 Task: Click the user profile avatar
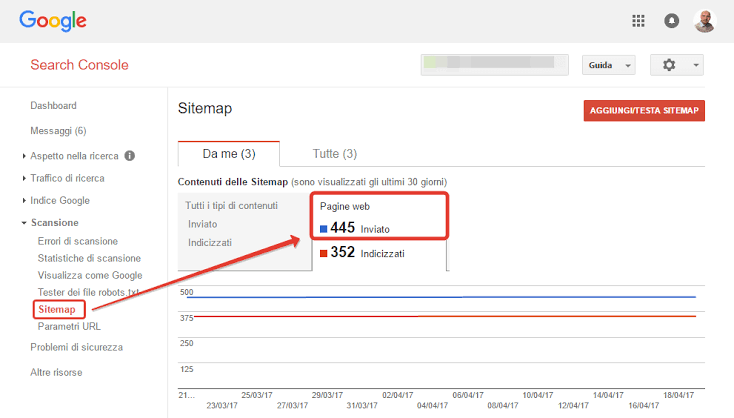pos(705,21)
